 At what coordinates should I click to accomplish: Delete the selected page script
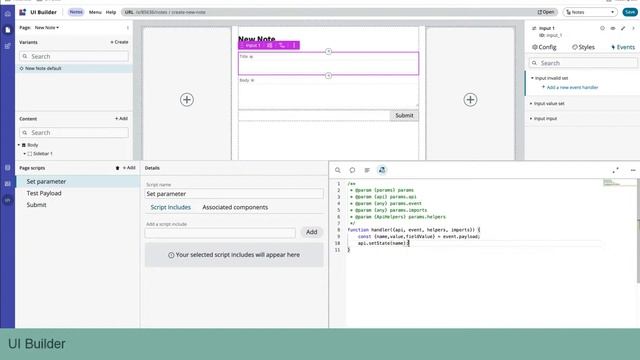click(118, 168)
